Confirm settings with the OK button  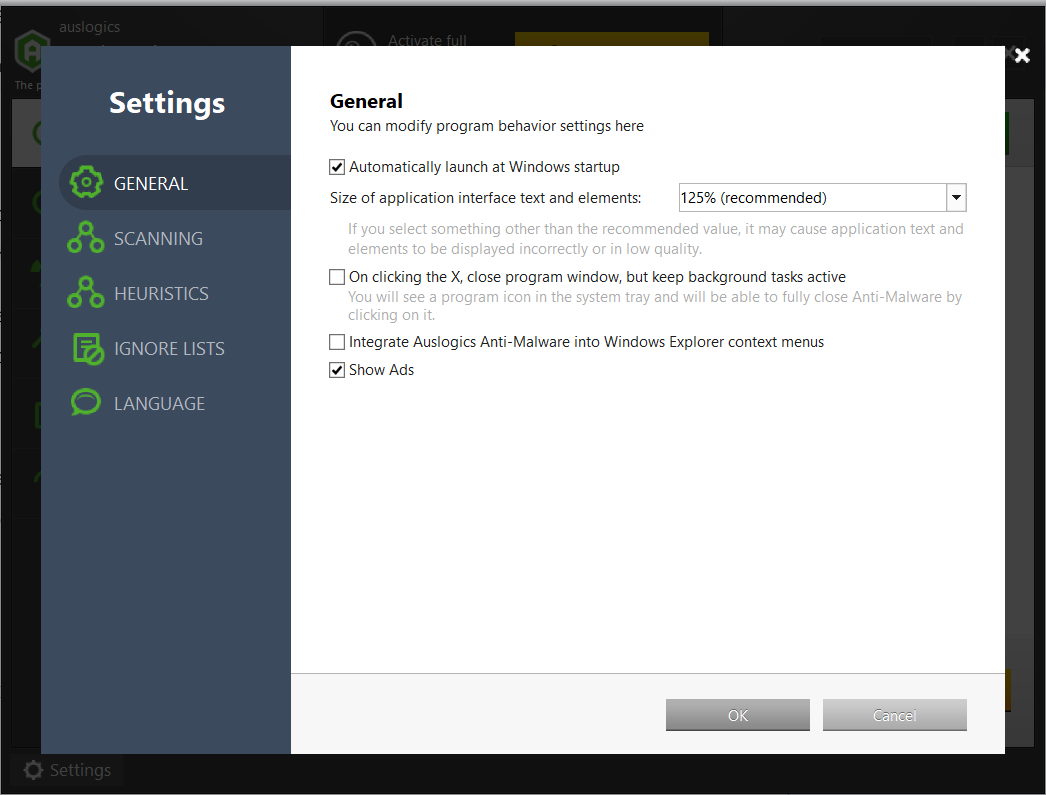coord(737,715)
